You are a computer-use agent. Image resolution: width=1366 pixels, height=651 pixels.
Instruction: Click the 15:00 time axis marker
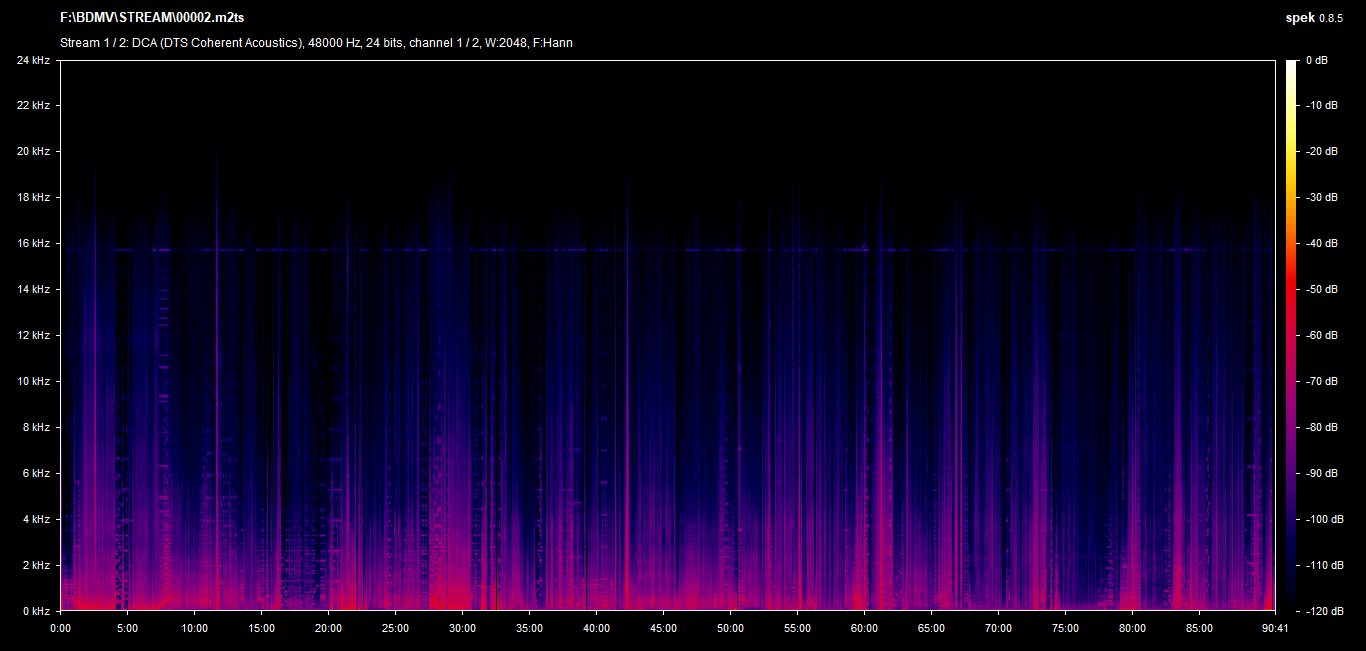coord(261,628)
